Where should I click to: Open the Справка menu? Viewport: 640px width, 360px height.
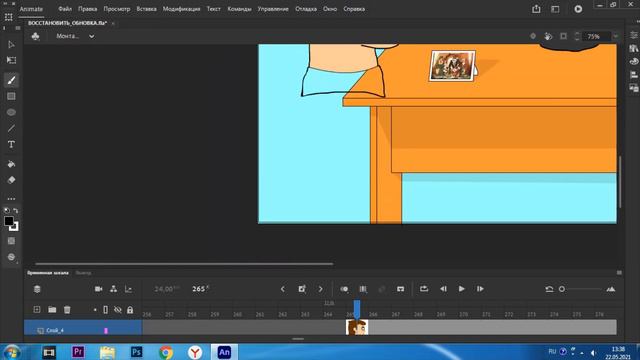click(354, 9)
